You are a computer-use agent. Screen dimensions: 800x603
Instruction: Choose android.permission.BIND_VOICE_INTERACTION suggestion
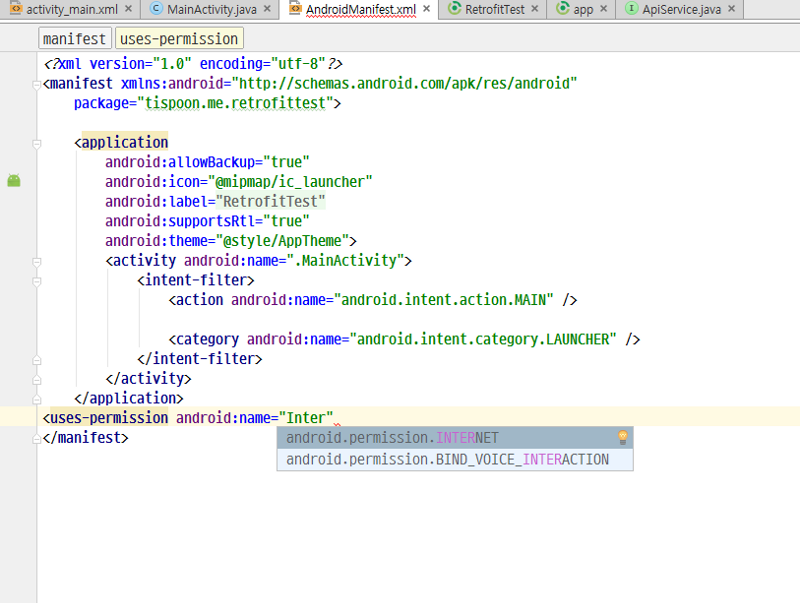455,460
